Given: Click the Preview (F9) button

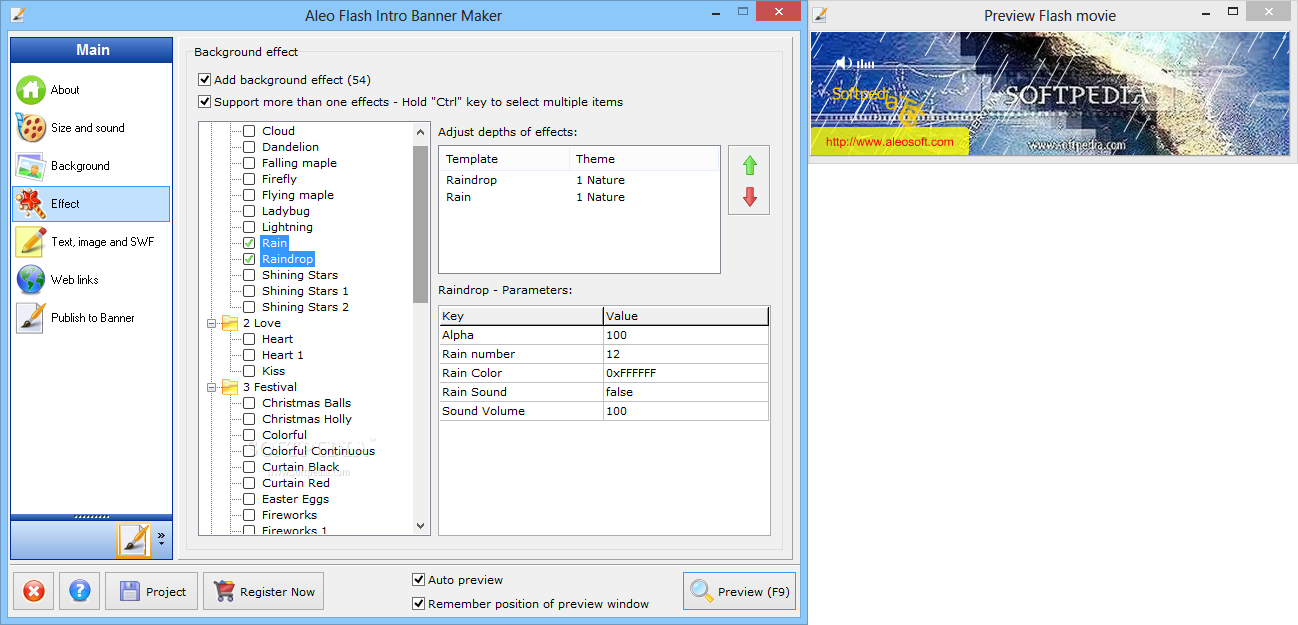Looking at the screenshot, I should [x=739, y=592].
